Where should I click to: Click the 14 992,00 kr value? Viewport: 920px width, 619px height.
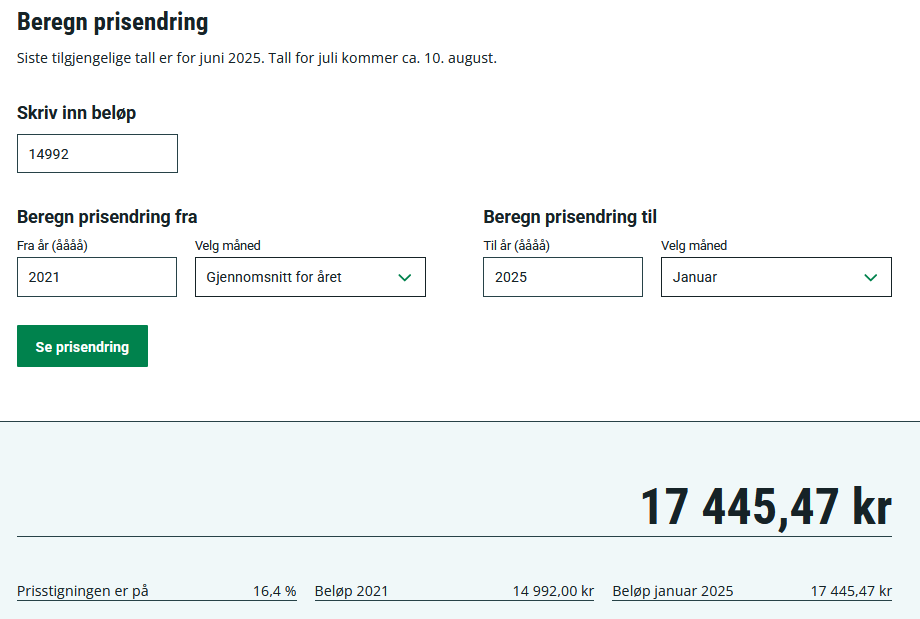point(553,591)
